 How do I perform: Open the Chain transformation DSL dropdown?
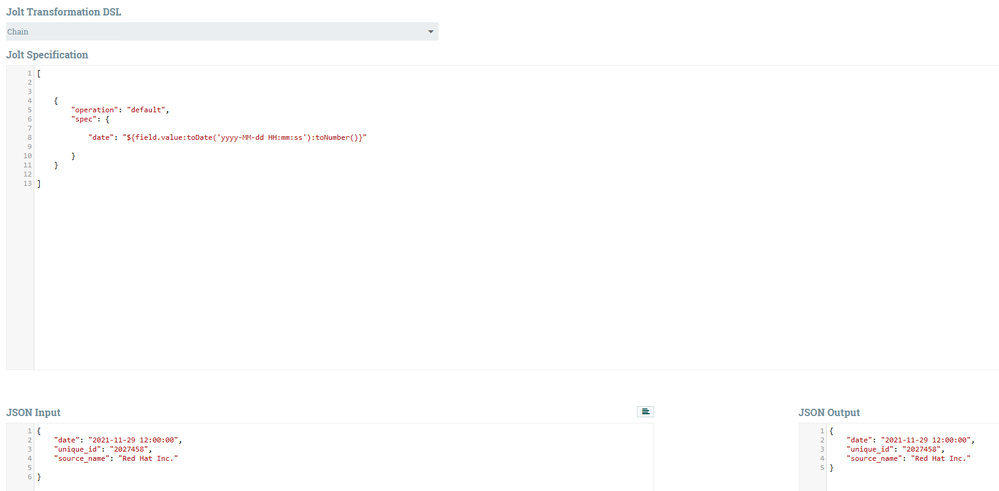222,31
